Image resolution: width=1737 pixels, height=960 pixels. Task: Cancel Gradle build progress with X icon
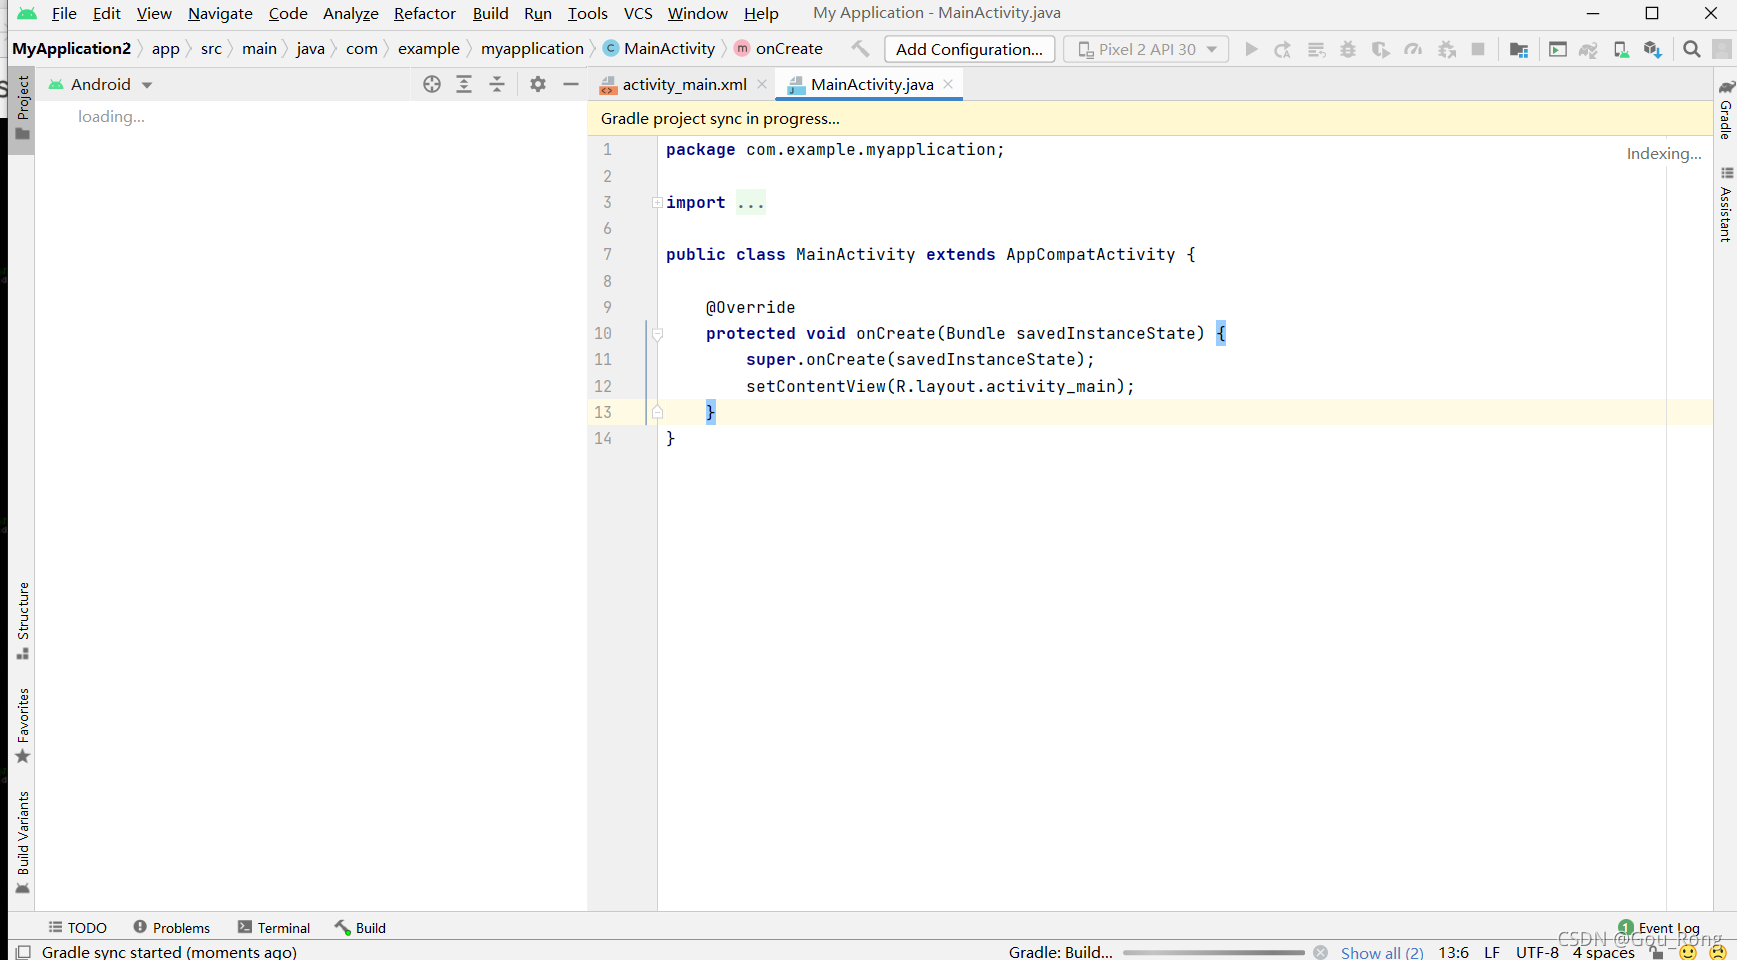click(1321, 952)
